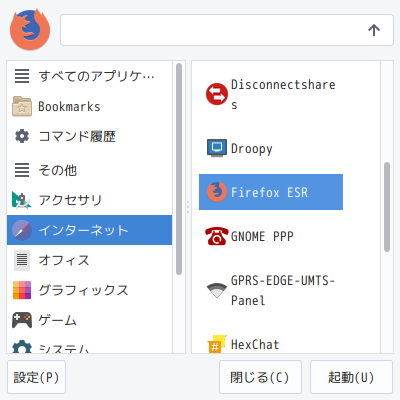Click the システム gear icon
400x400 pixels.
(22, 347)
